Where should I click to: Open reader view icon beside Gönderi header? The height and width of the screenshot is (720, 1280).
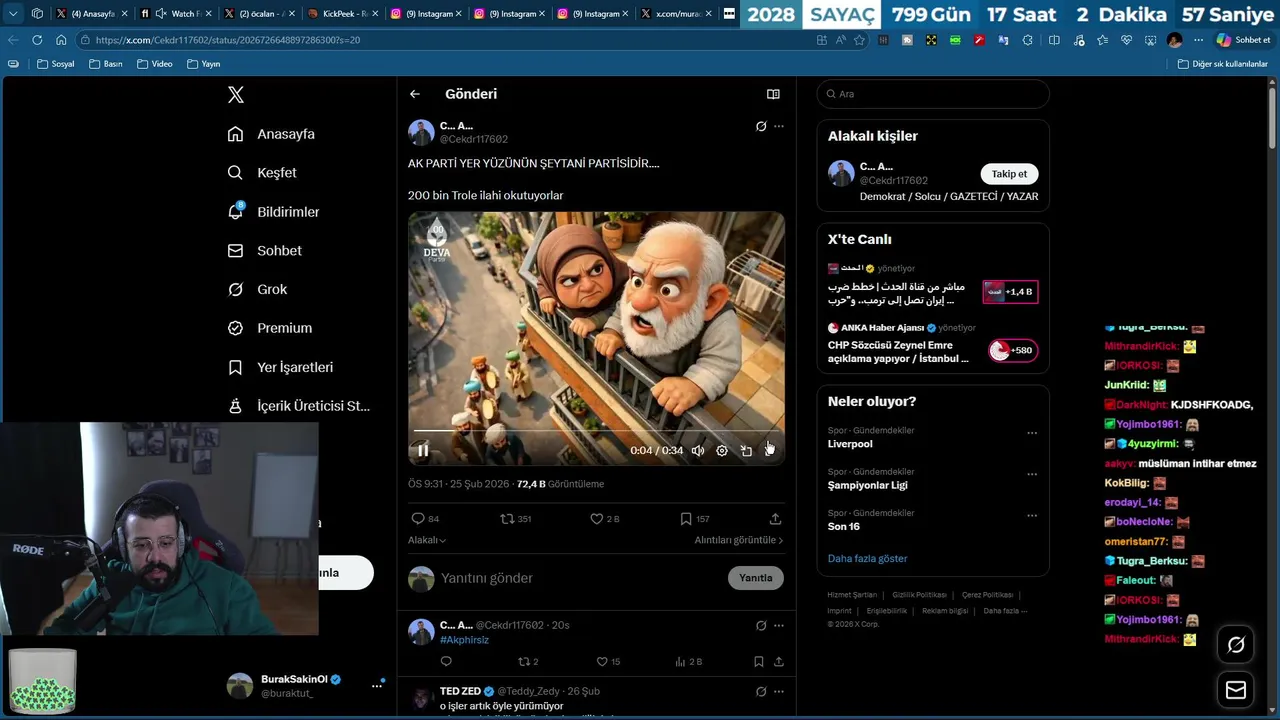pos(773,94)
